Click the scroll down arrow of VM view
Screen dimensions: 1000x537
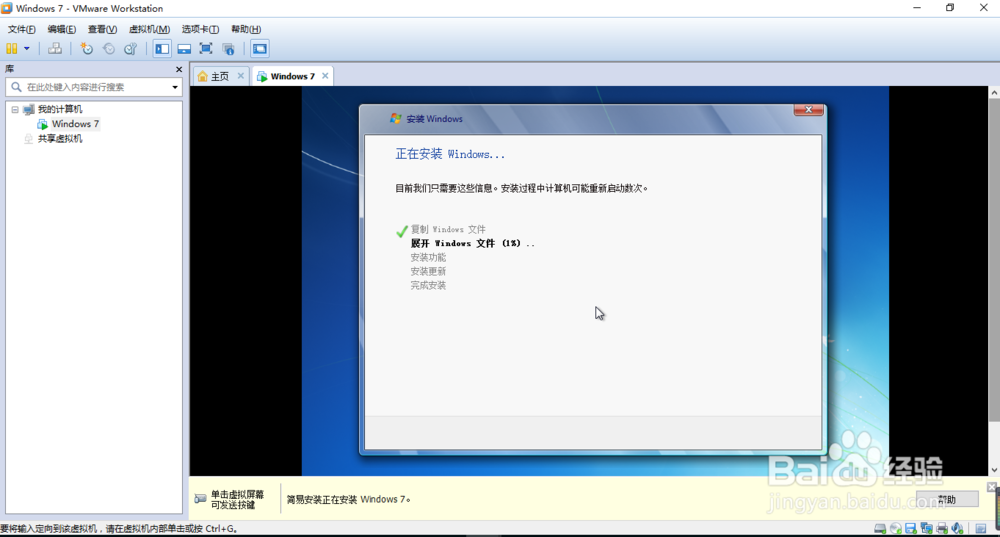(x=994, y=470)
